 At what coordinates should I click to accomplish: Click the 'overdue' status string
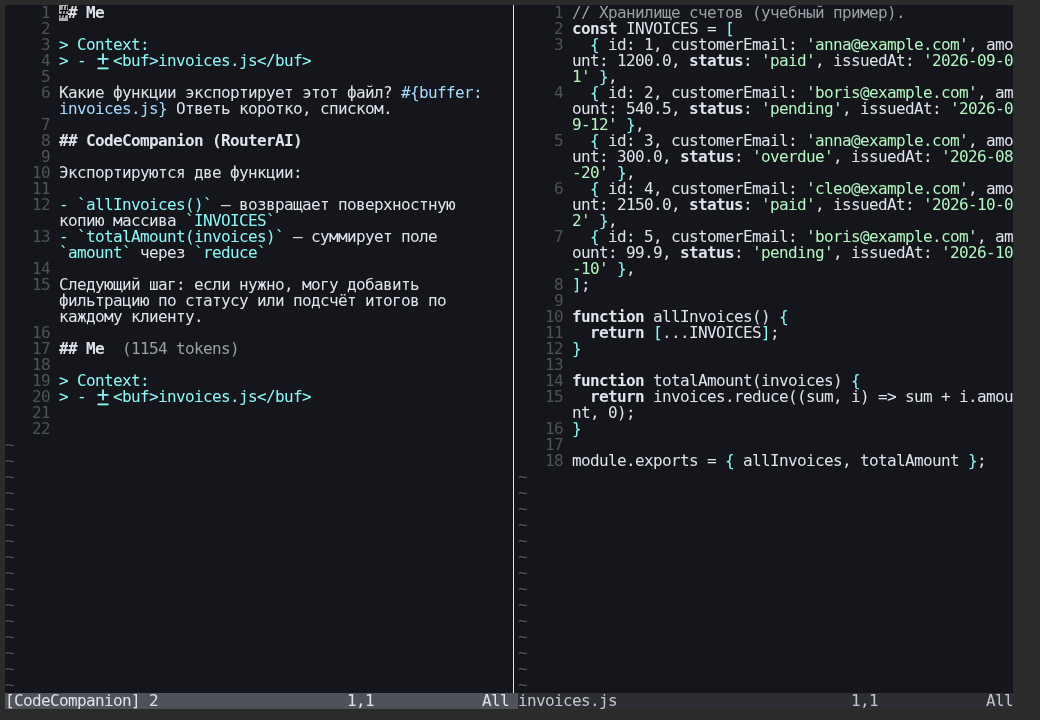coord(793,157)
